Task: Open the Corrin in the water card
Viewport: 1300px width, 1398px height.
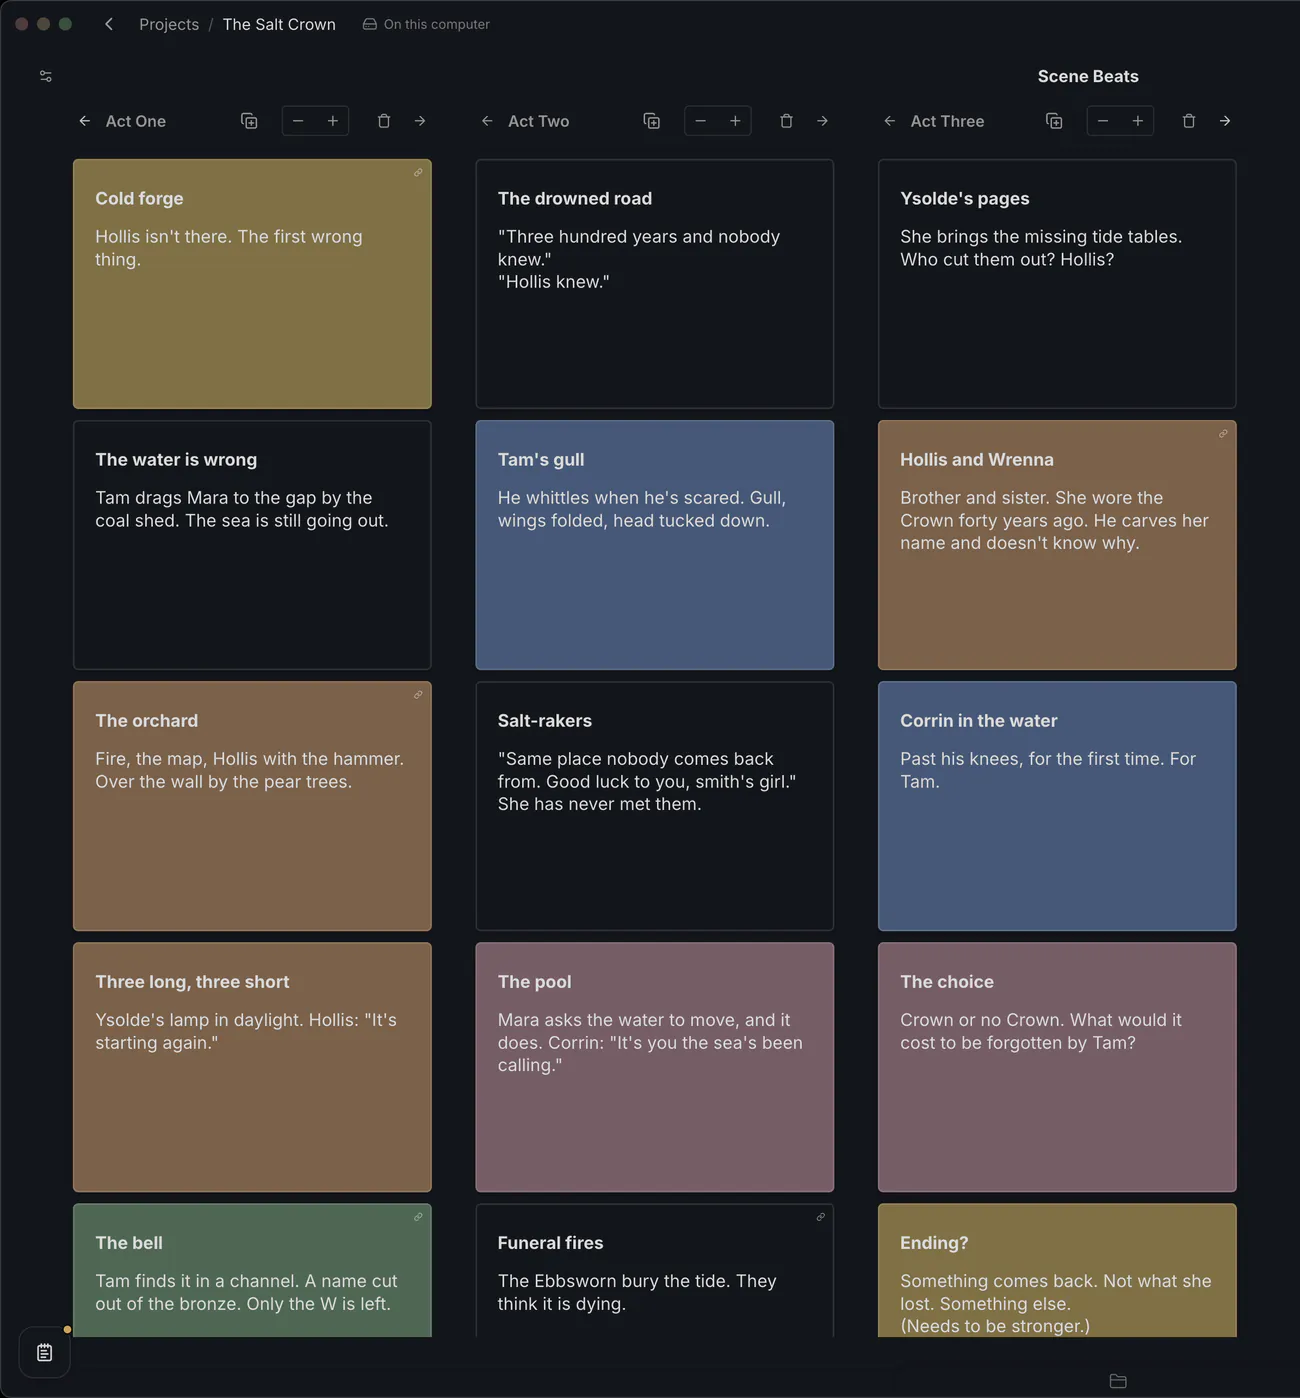Action: 1057,806
